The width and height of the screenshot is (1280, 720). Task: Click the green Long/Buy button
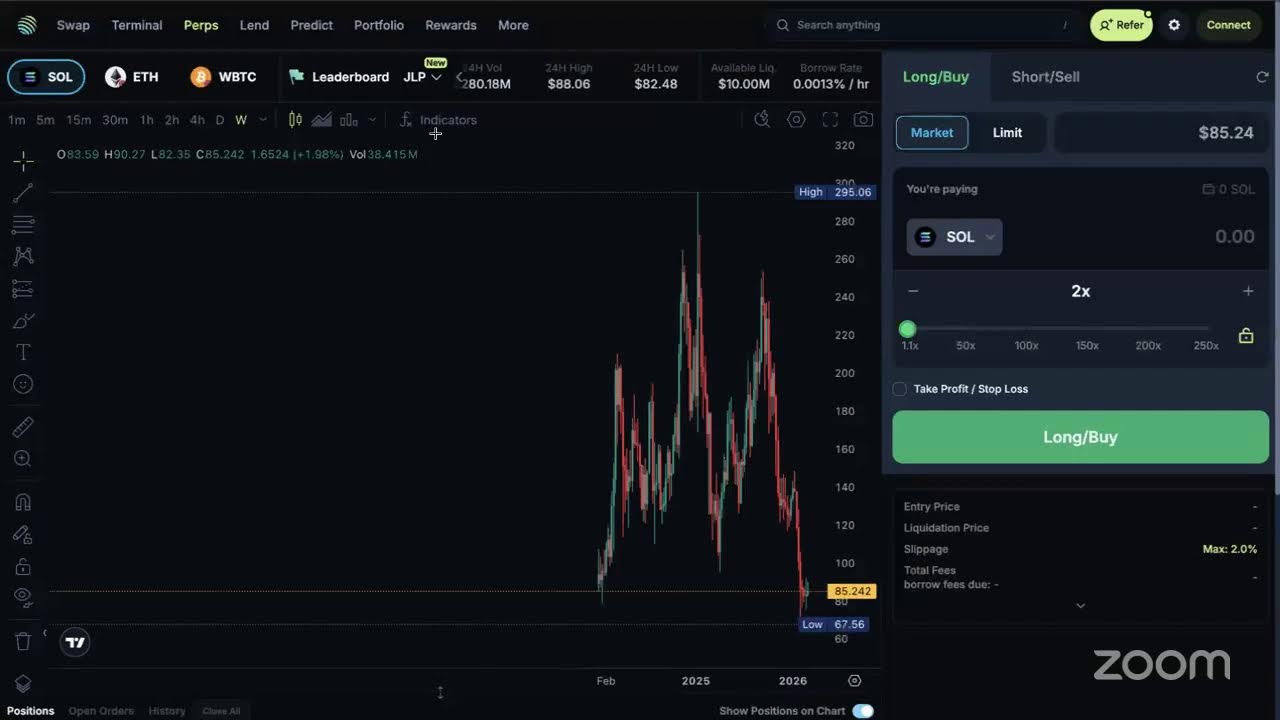point(1080,437)
